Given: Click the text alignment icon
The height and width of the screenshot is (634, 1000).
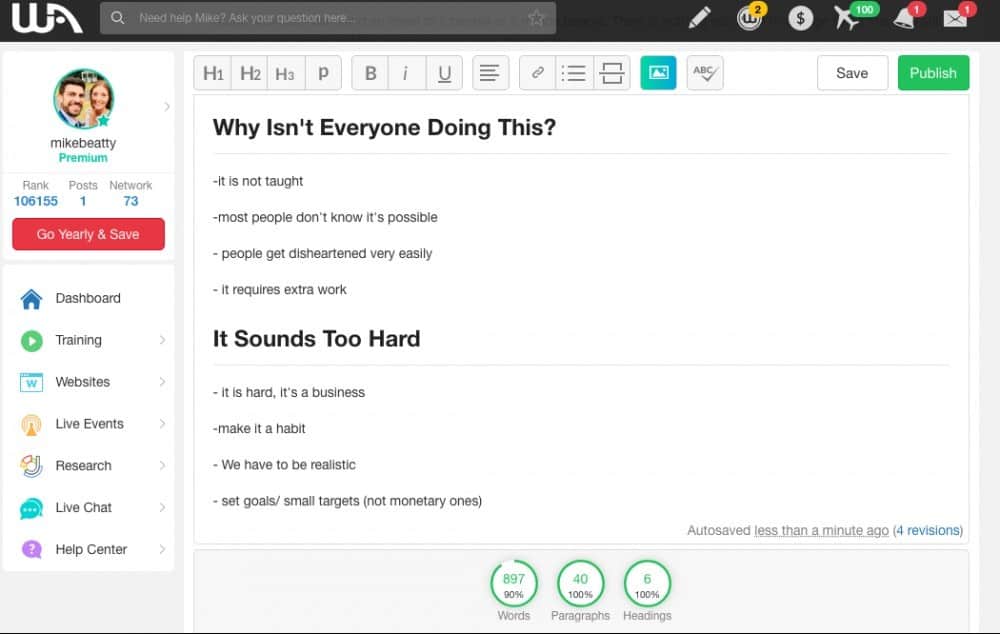Looking at the screenshot, I should (490, 73).
